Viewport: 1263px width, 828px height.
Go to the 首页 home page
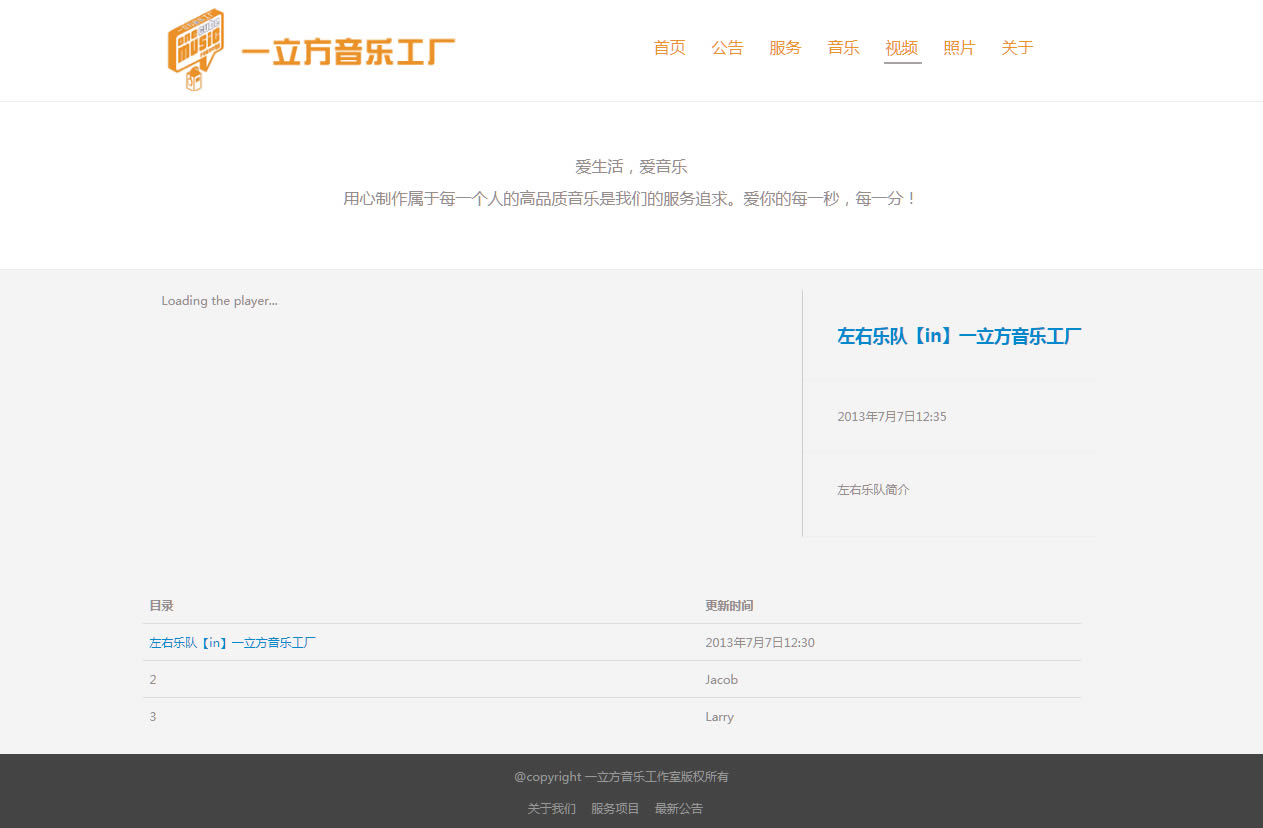point(669,48)
